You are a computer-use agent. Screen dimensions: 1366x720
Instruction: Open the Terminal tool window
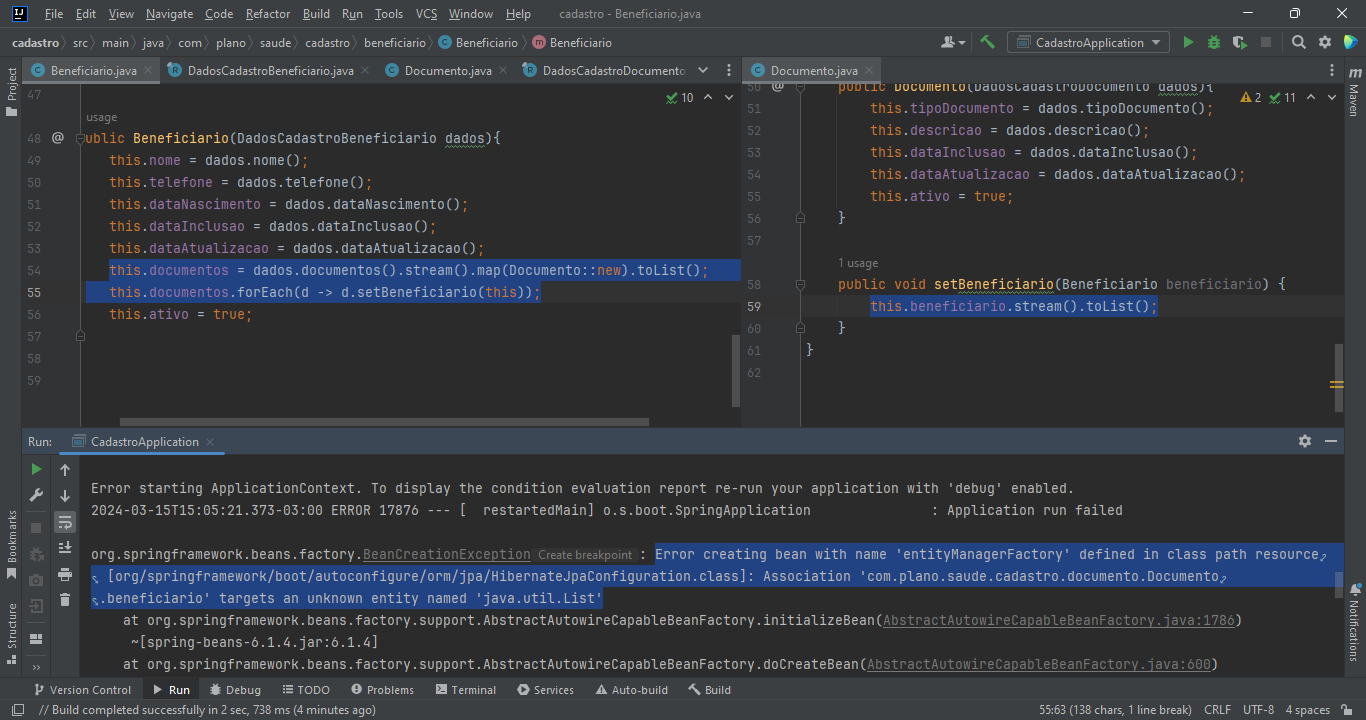coord(465,690)
